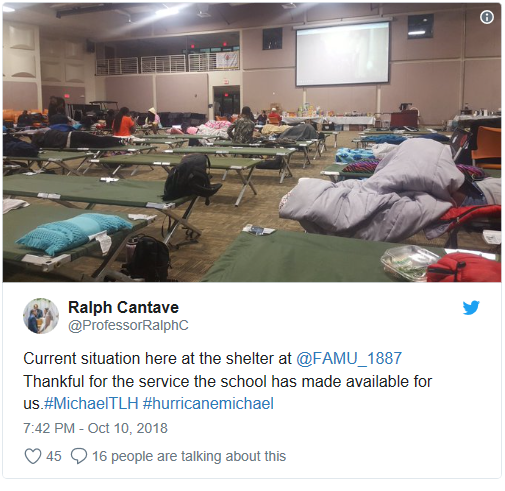Open replies via speech bubble icon

click(79, 456)
